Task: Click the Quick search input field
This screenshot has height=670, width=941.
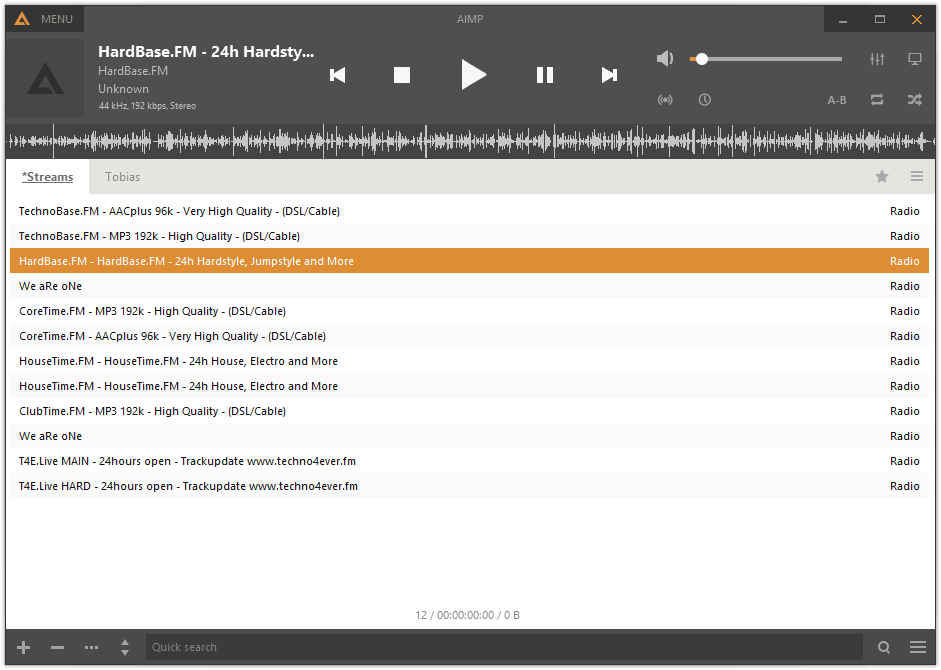Action: 504,647
